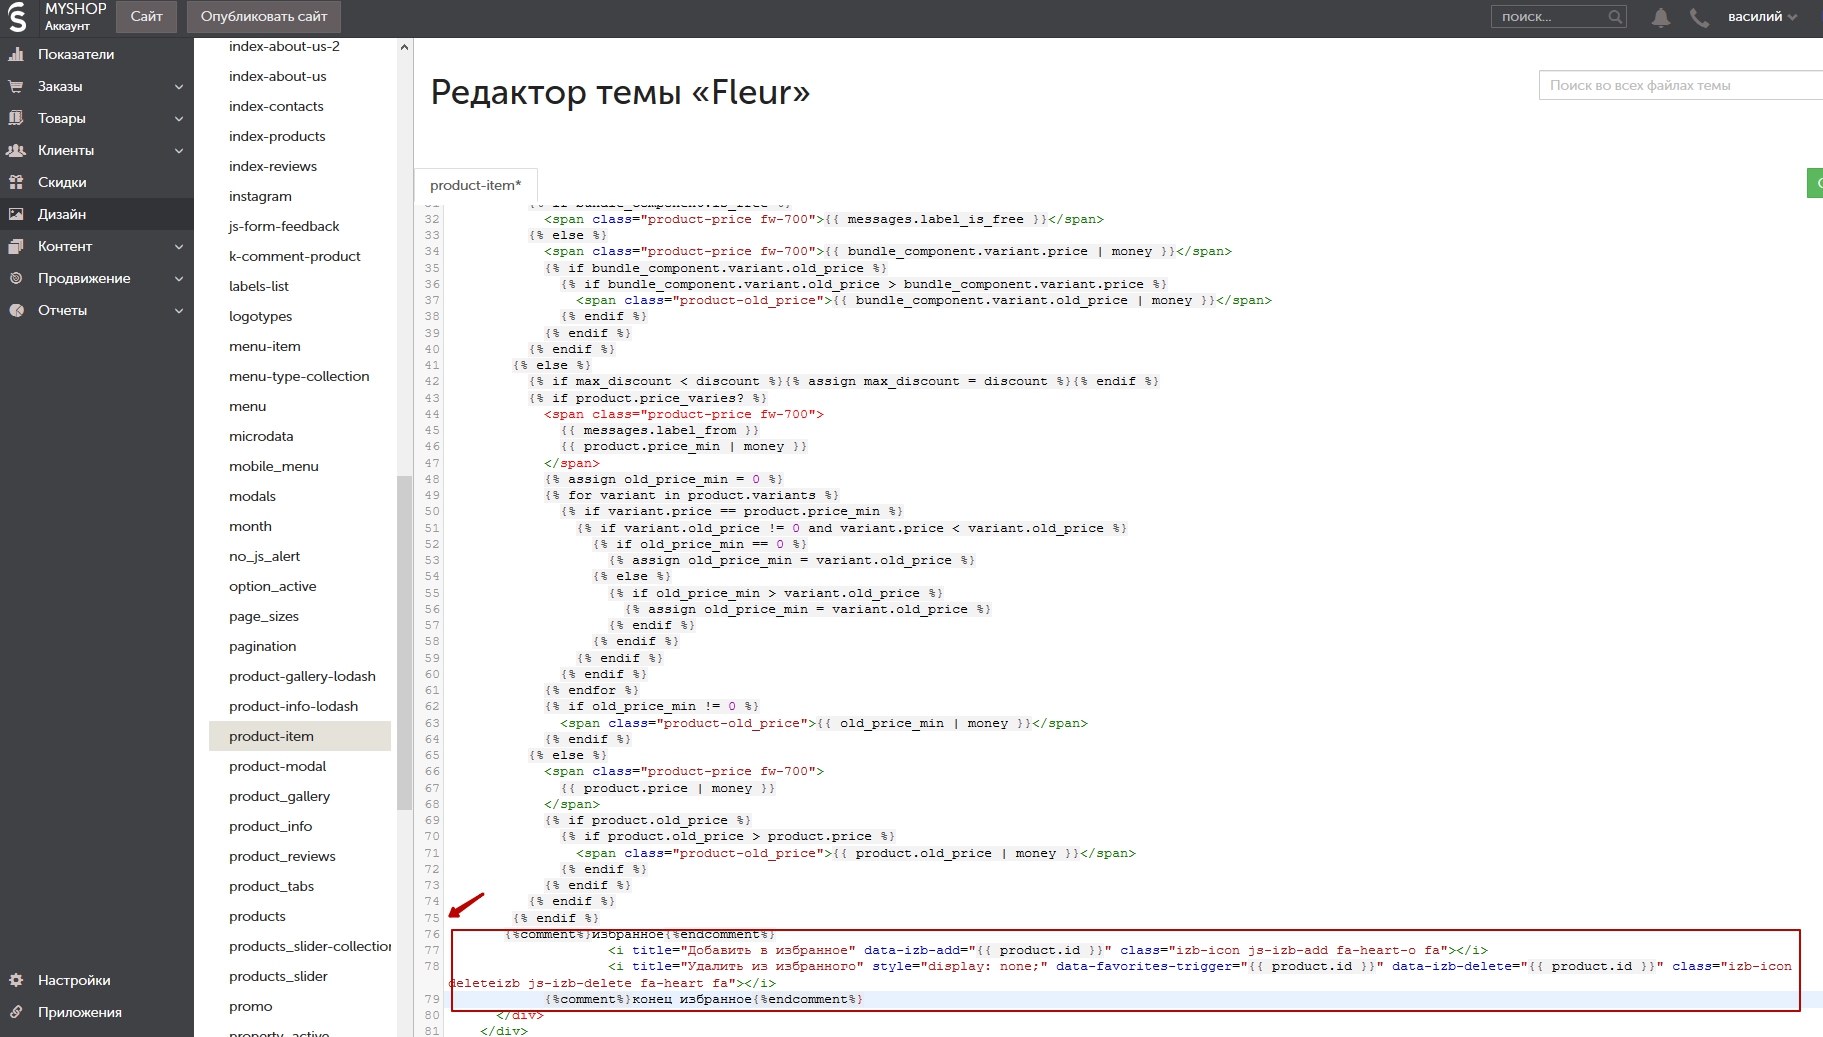The width and height of the screenshot is (1823, 1037).
Task: Open the k-comment-product file
Action: point(294,256)
